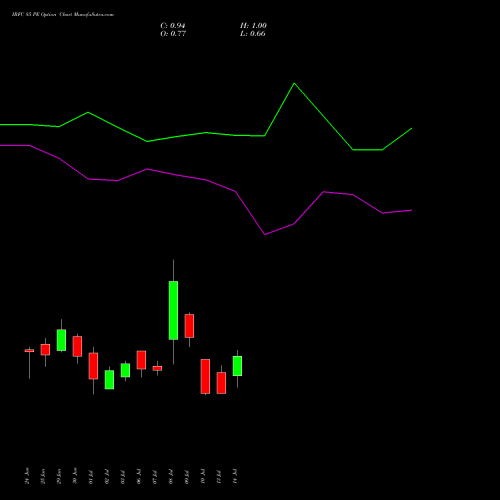Screen dimensions: 500x500
Task: Click the 14 Jul date axis label
Action: (x=235, y=476)
